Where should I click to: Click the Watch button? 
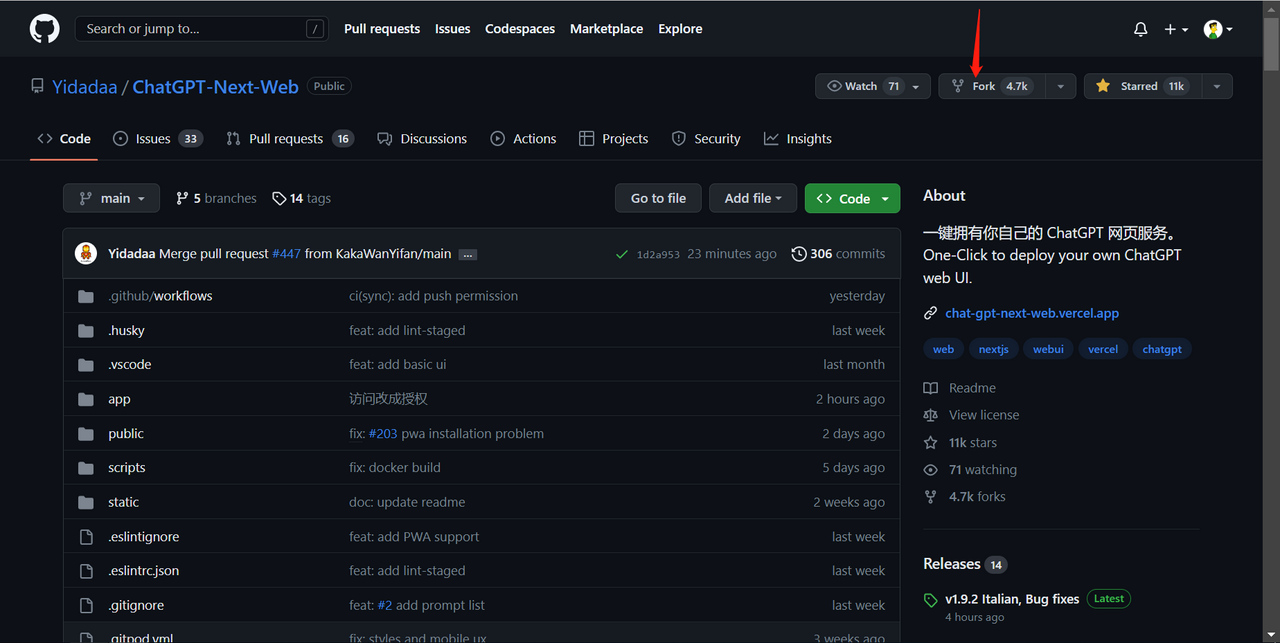click(861, 86)
